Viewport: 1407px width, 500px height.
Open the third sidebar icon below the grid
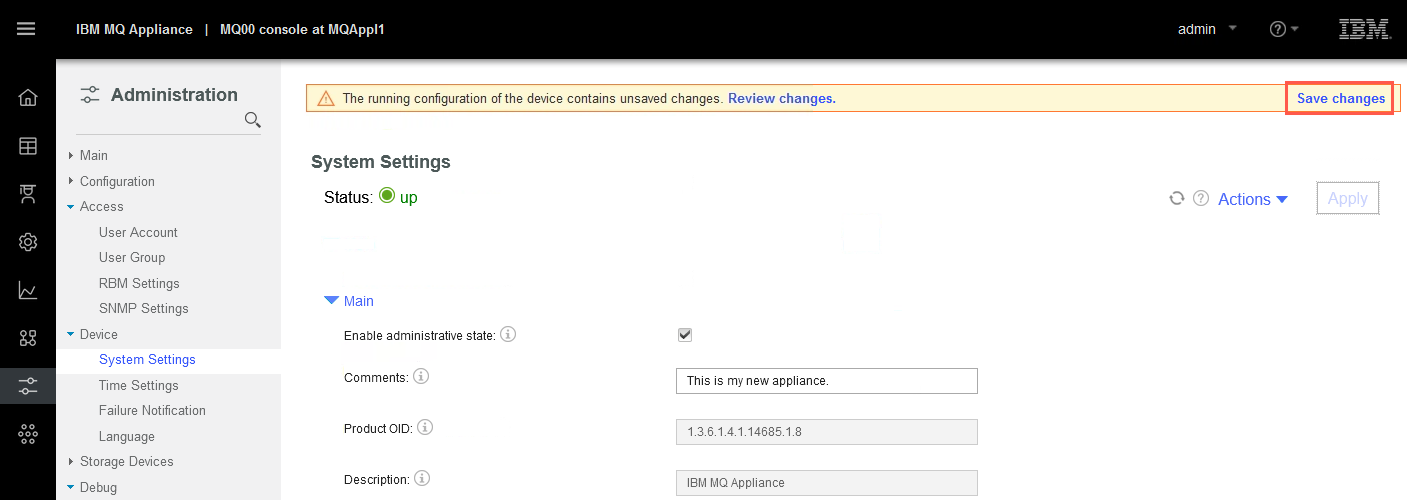click(x=28, y=194)
